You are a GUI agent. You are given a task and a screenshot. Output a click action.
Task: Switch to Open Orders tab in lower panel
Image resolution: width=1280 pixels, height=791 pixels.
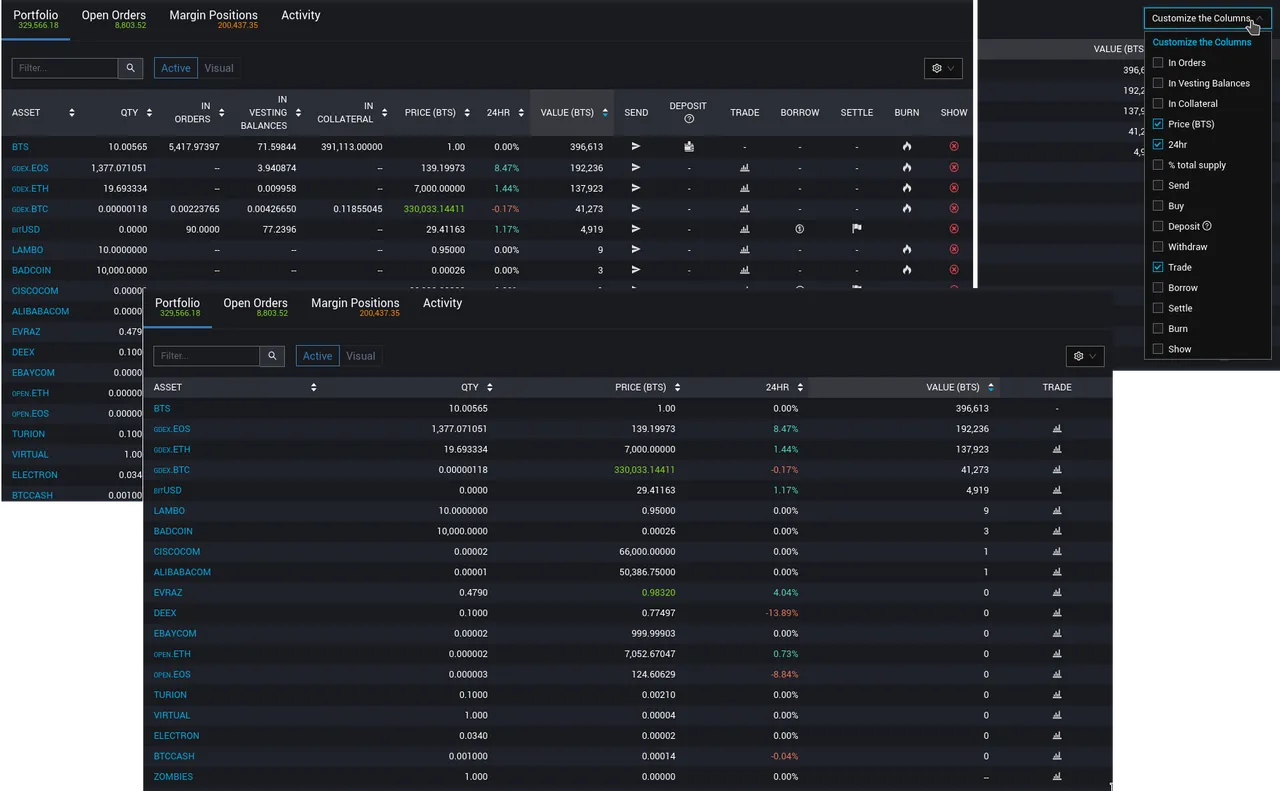[256, 306]
